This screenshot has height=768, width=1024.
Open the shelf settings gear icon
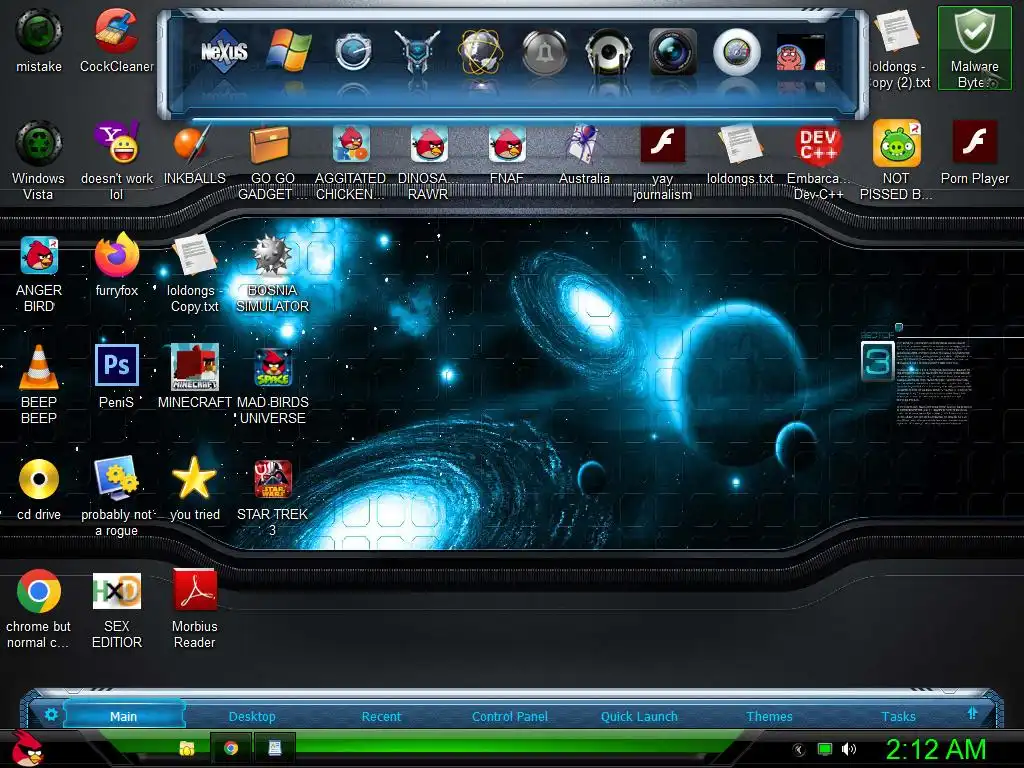(51, 714)
